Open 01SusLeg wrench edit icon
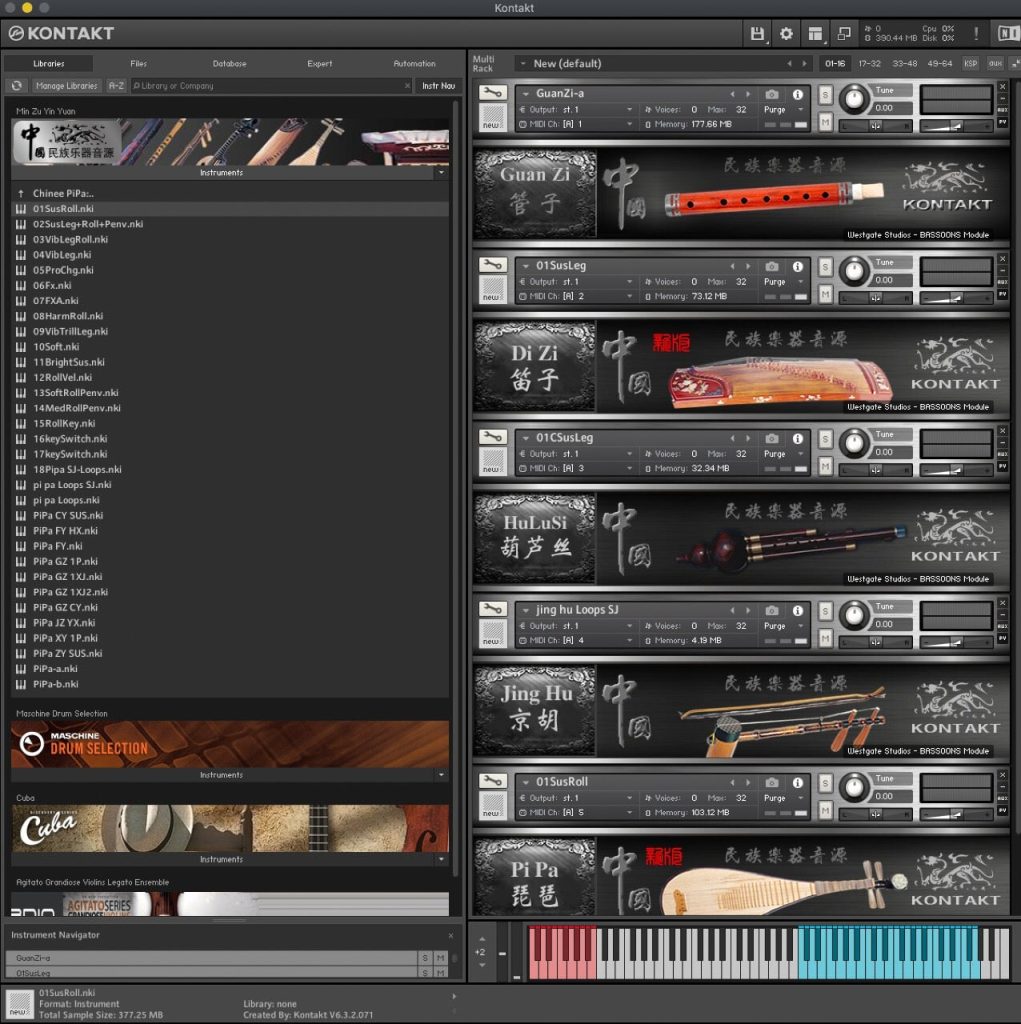This screenshot has height=1024, width=1021. 493,265
